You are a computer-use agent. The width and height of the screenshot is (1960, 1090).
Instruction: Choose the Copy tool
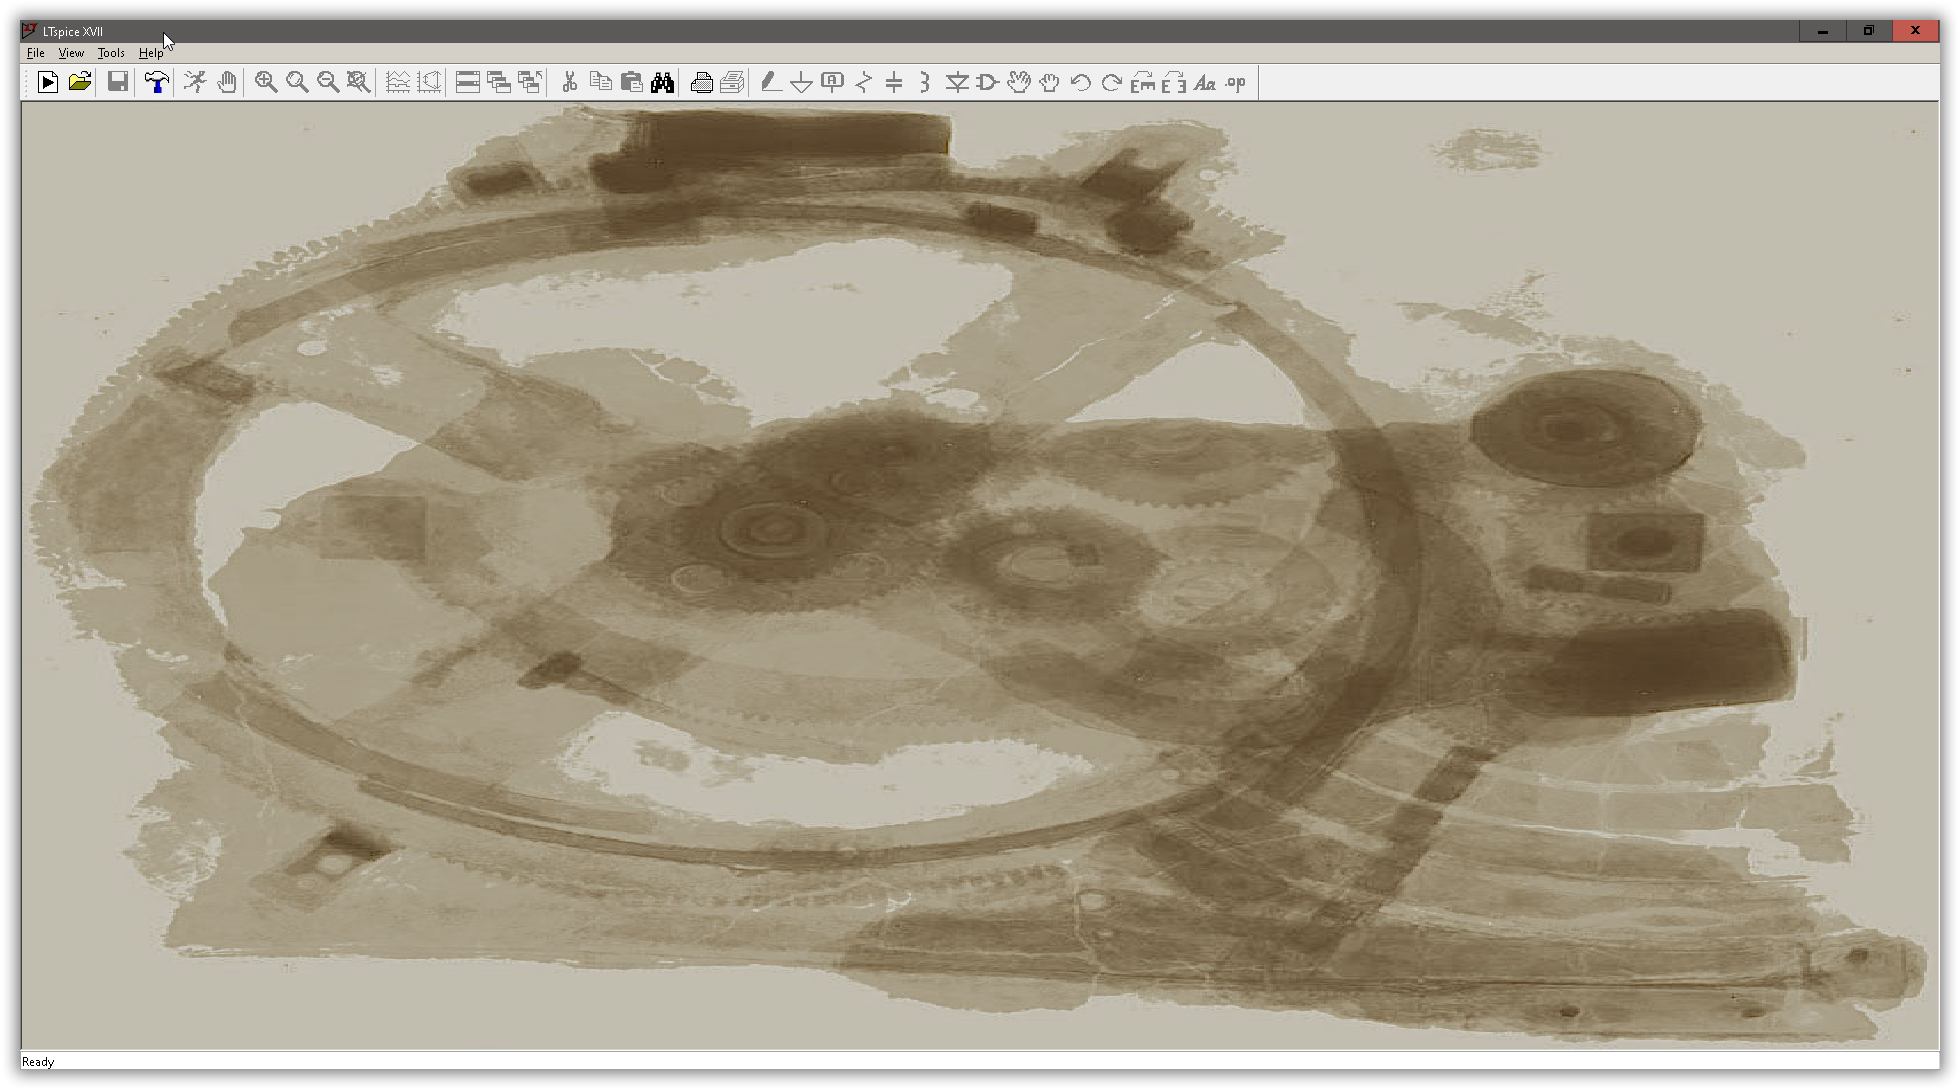(600, 82)
